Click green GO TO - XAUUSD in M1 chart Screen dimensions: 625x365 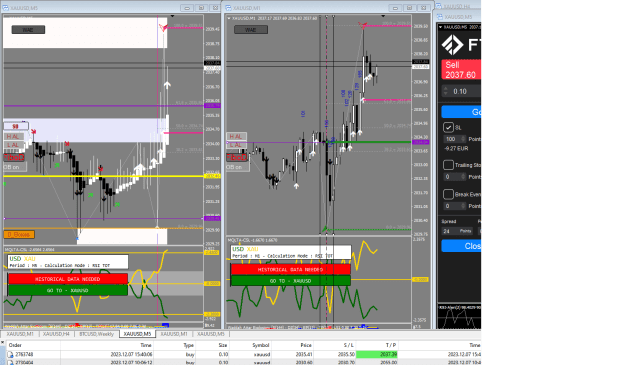coord(291,281)
